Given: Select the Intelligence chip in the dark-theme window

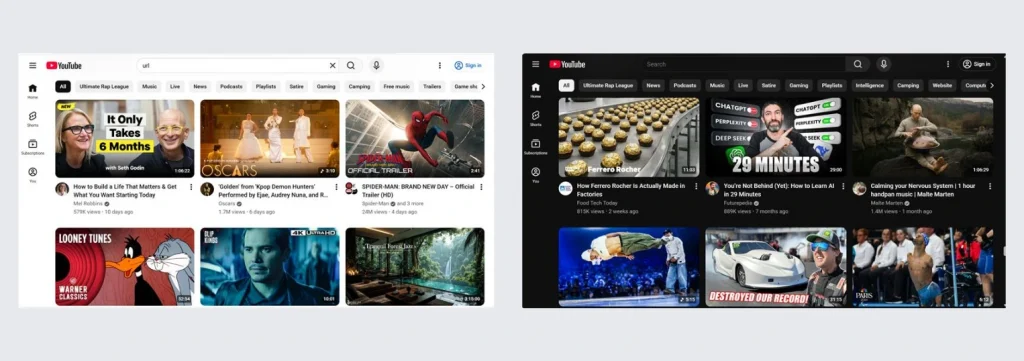Looking at the screenshot, I should coord(870,86).
